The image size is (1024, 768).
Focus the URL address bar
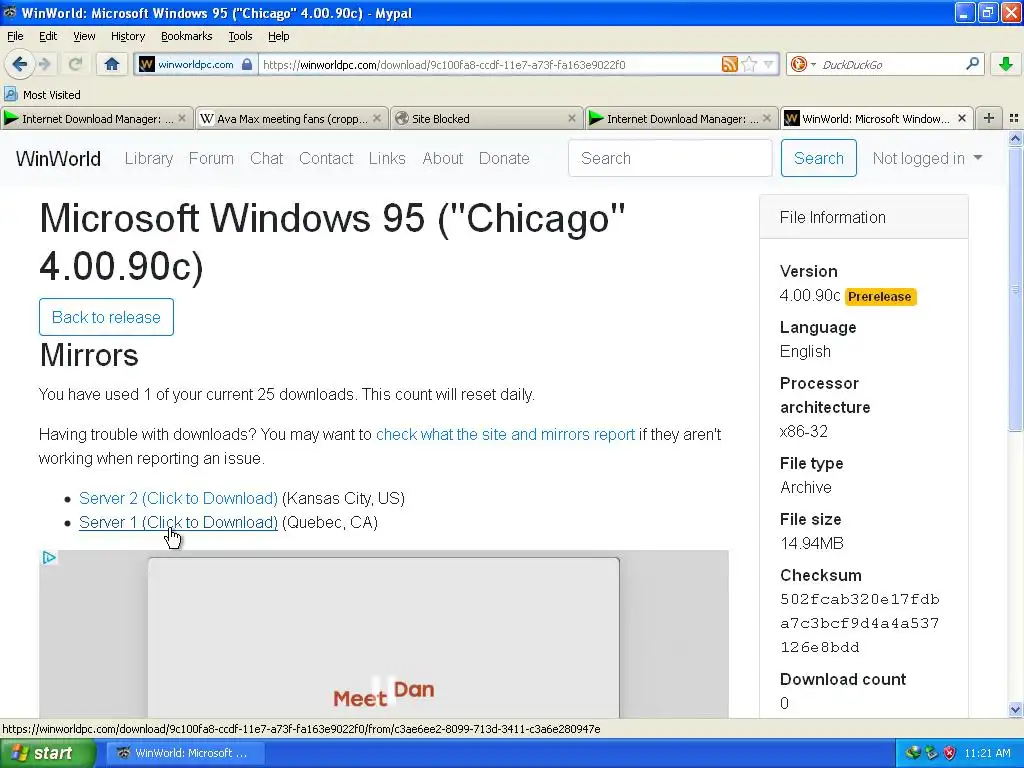pos(490,64)
